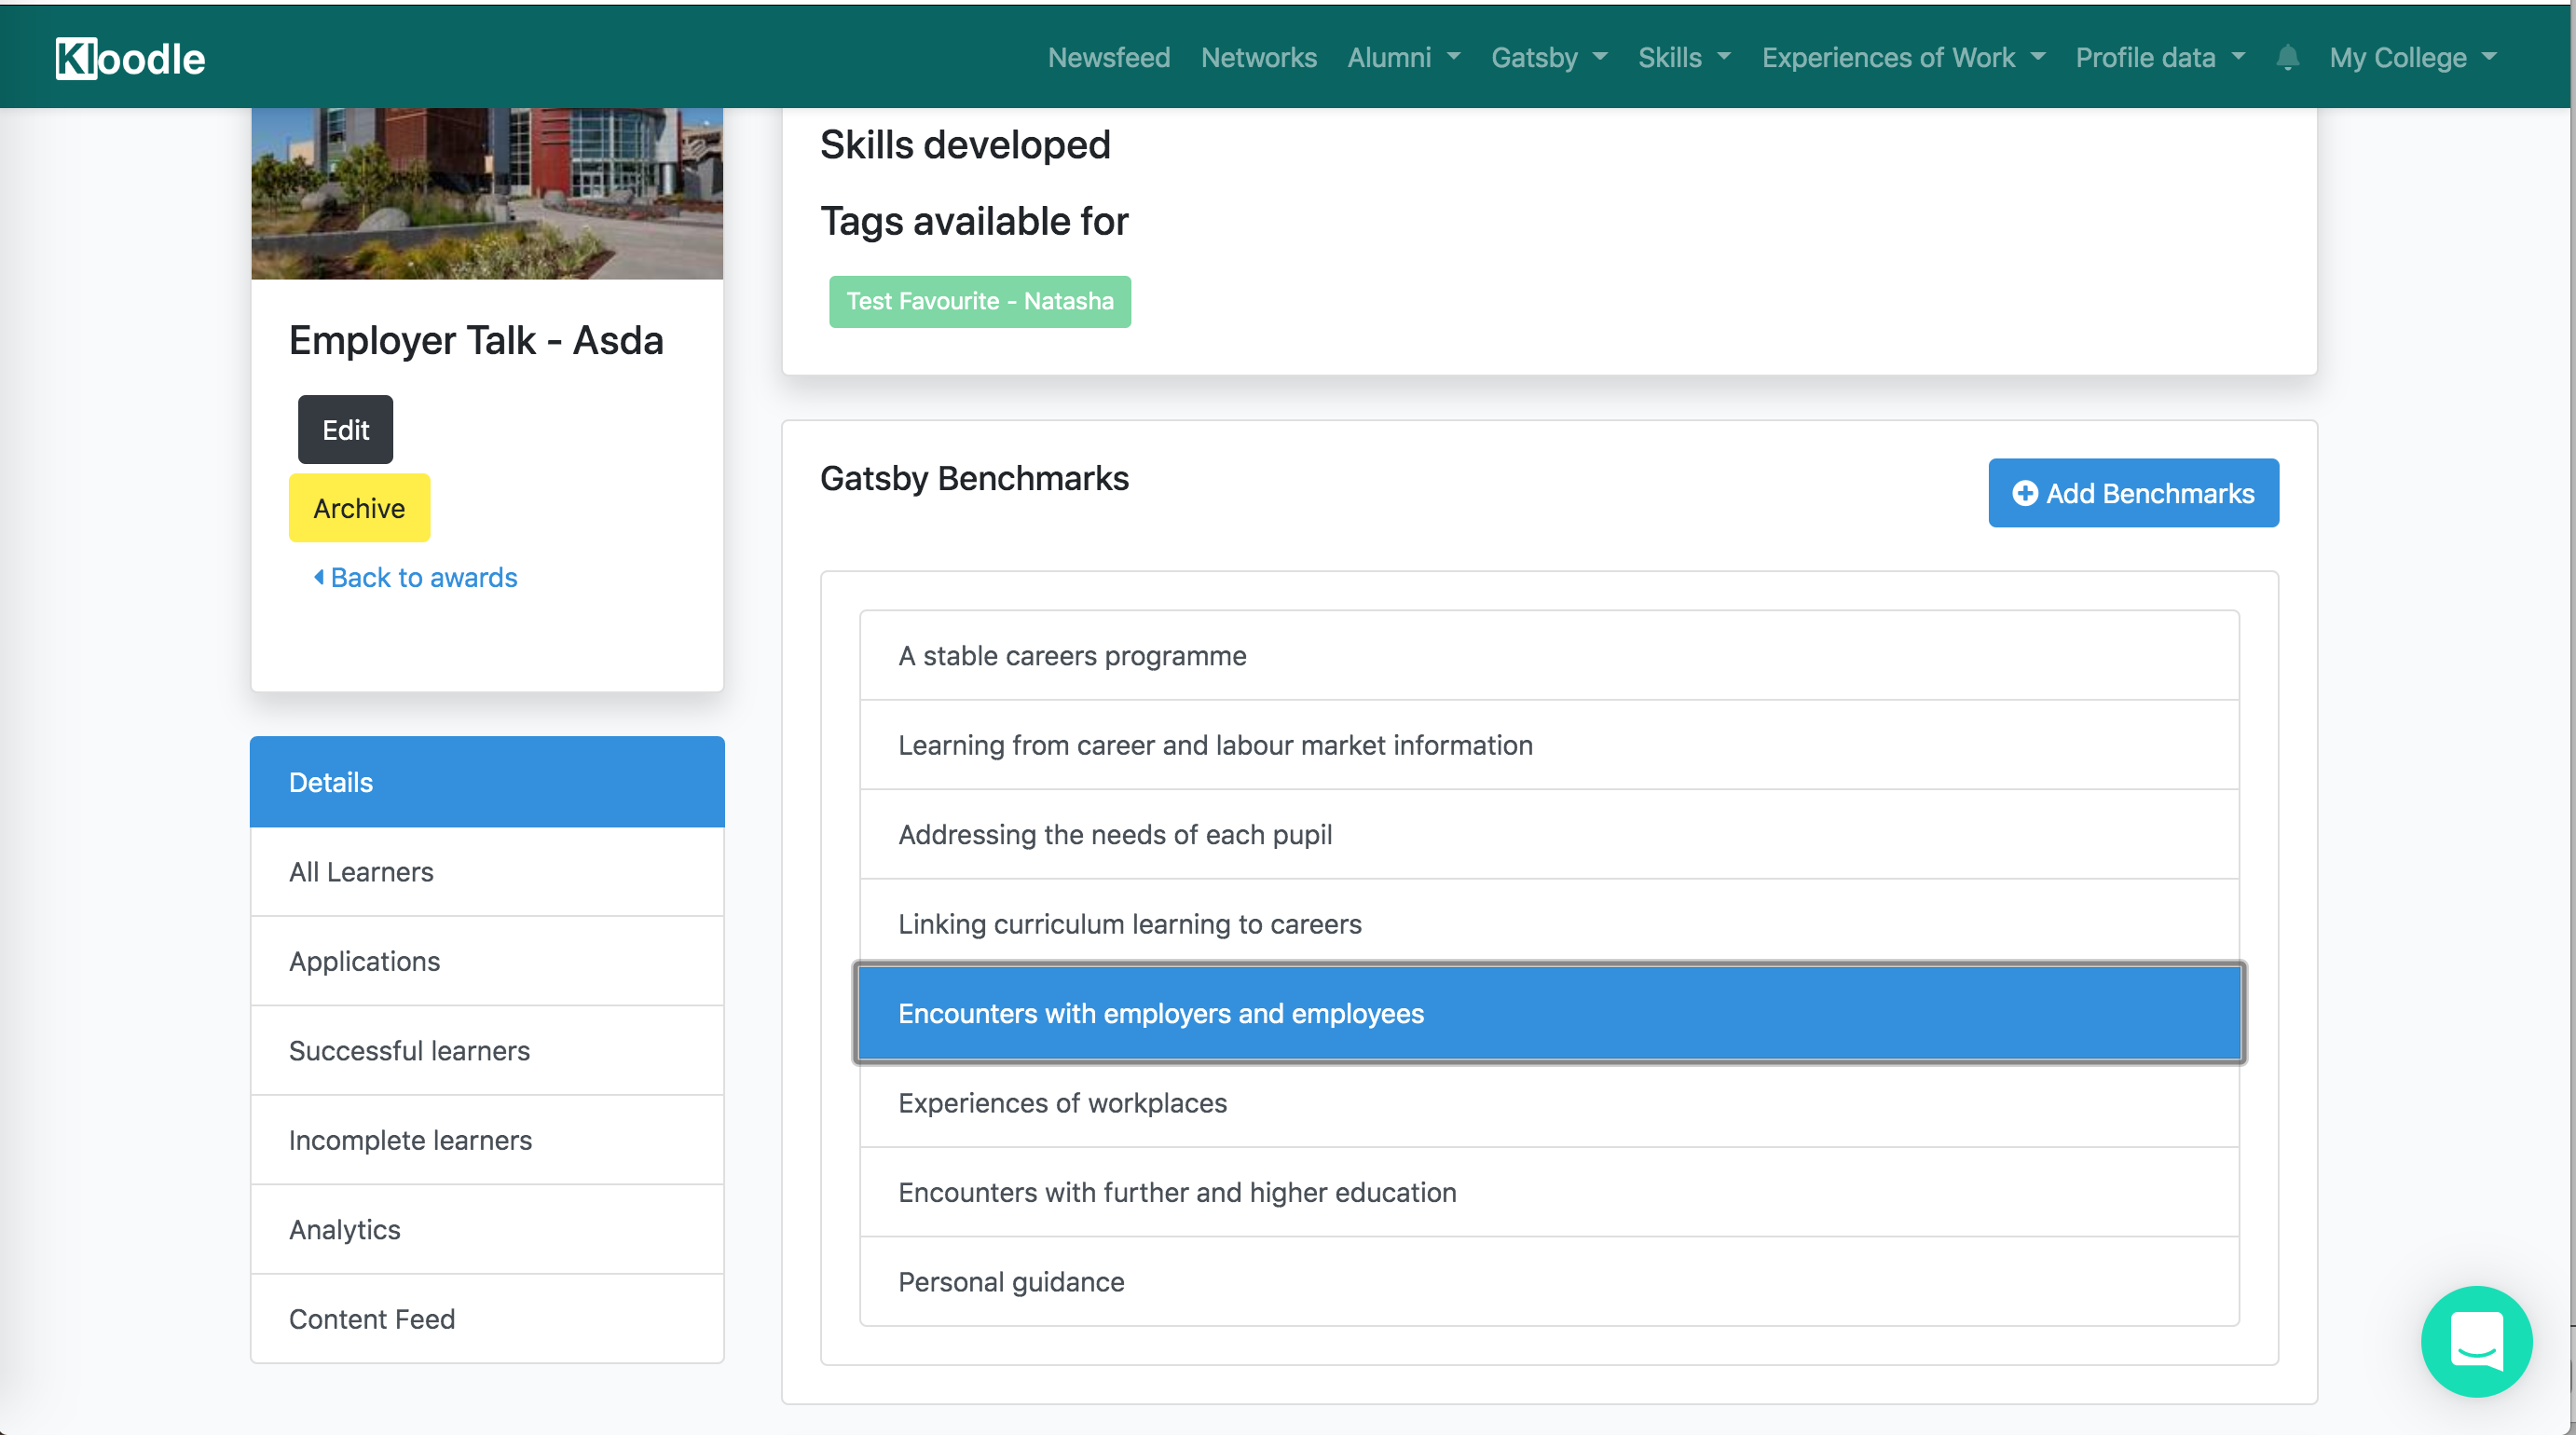The image size is (2576, 1435).
Task: Choose Experiences of workplaces benchmark
Action: coord(1548,1102)
